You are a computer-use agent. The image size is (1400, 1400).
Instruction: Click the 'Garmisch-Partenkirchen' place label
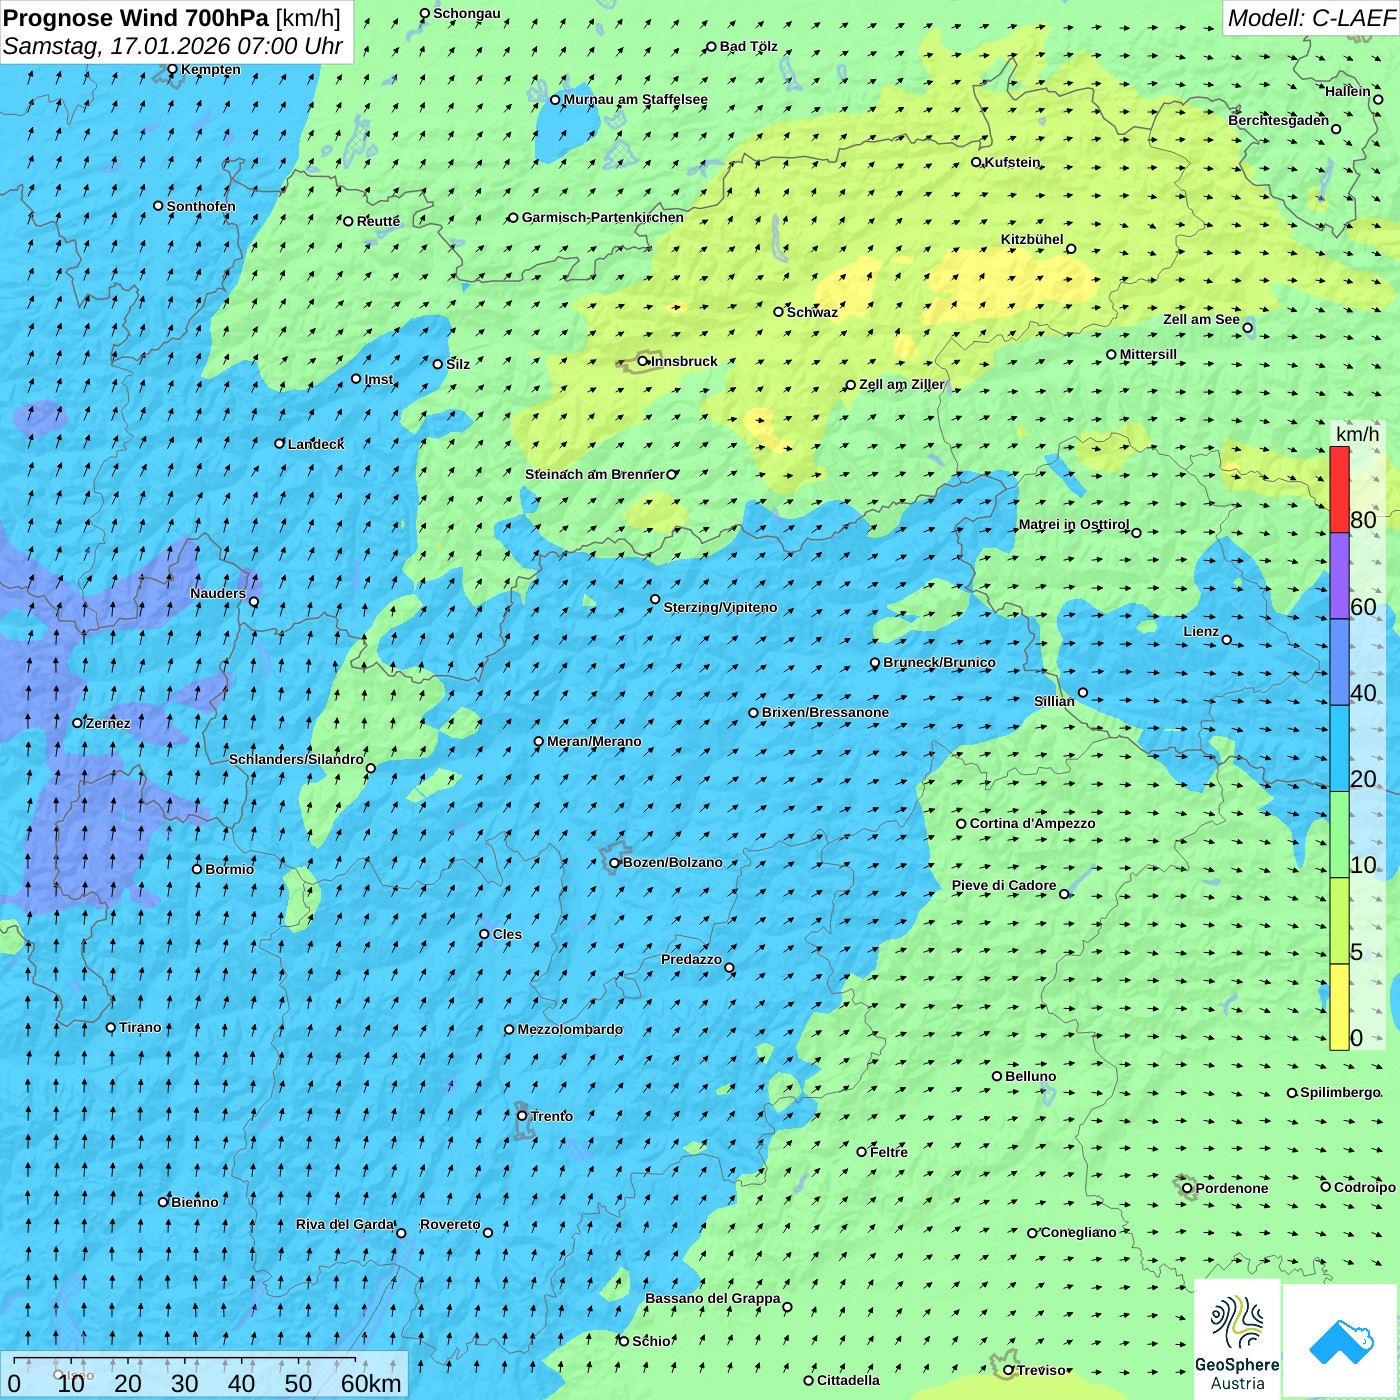coord(602,217)
